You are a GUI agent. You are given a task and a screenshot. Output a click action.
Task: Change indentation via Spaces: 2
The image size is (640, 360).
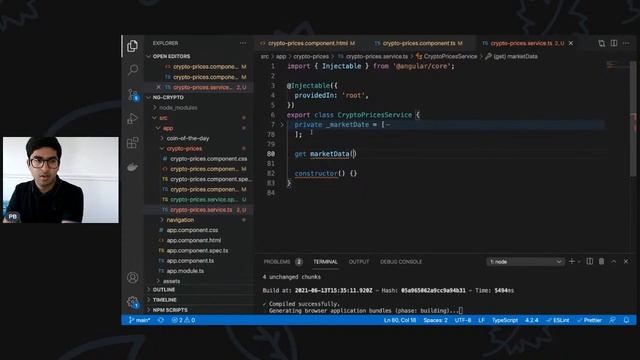(x=435, y=320)
